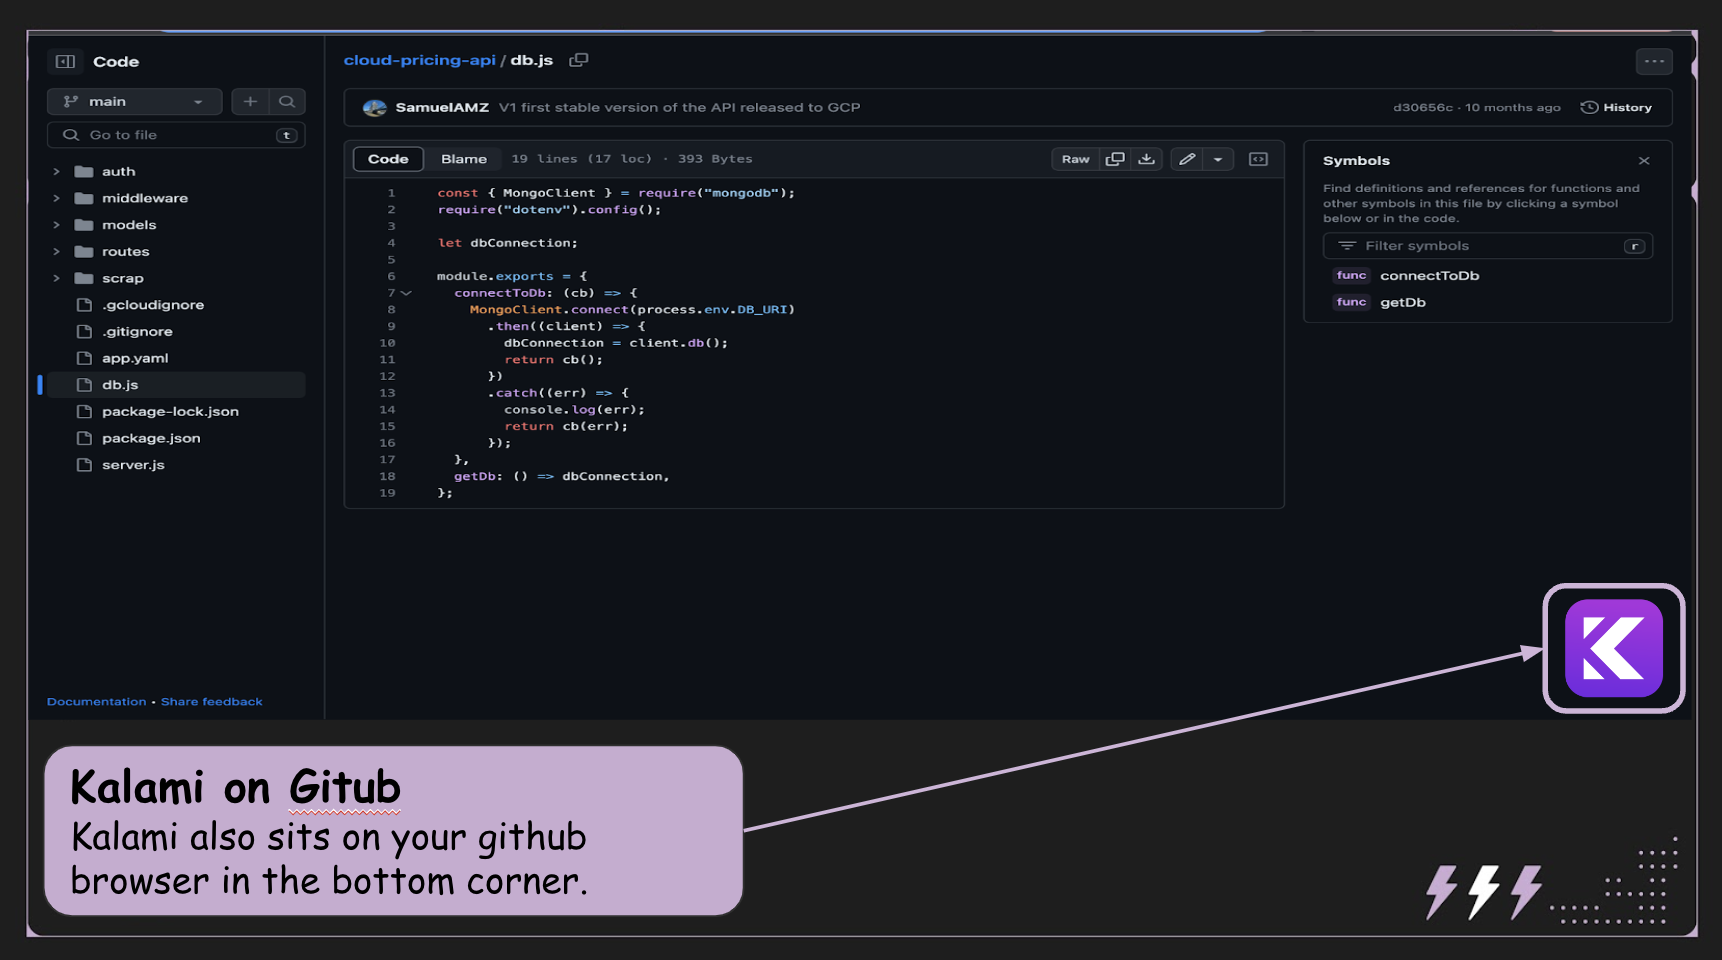Open more edit options dropdown arrow
1722x960 pixels.
click(x=1218, y=159)
